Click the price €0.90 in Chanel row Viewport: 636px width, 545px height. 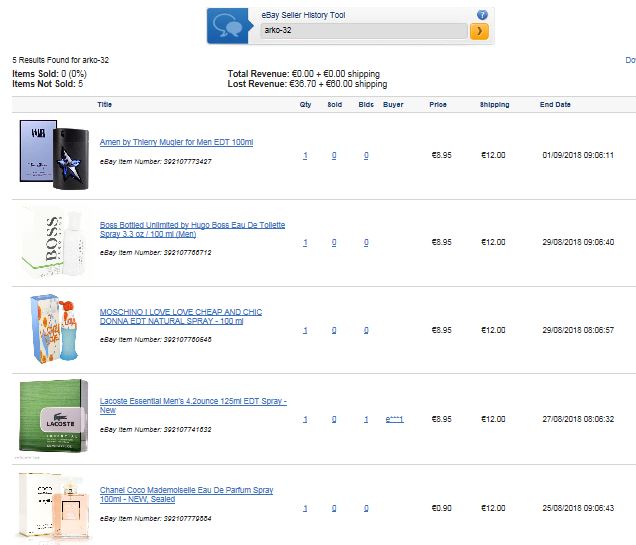click(x=441, y=508)
